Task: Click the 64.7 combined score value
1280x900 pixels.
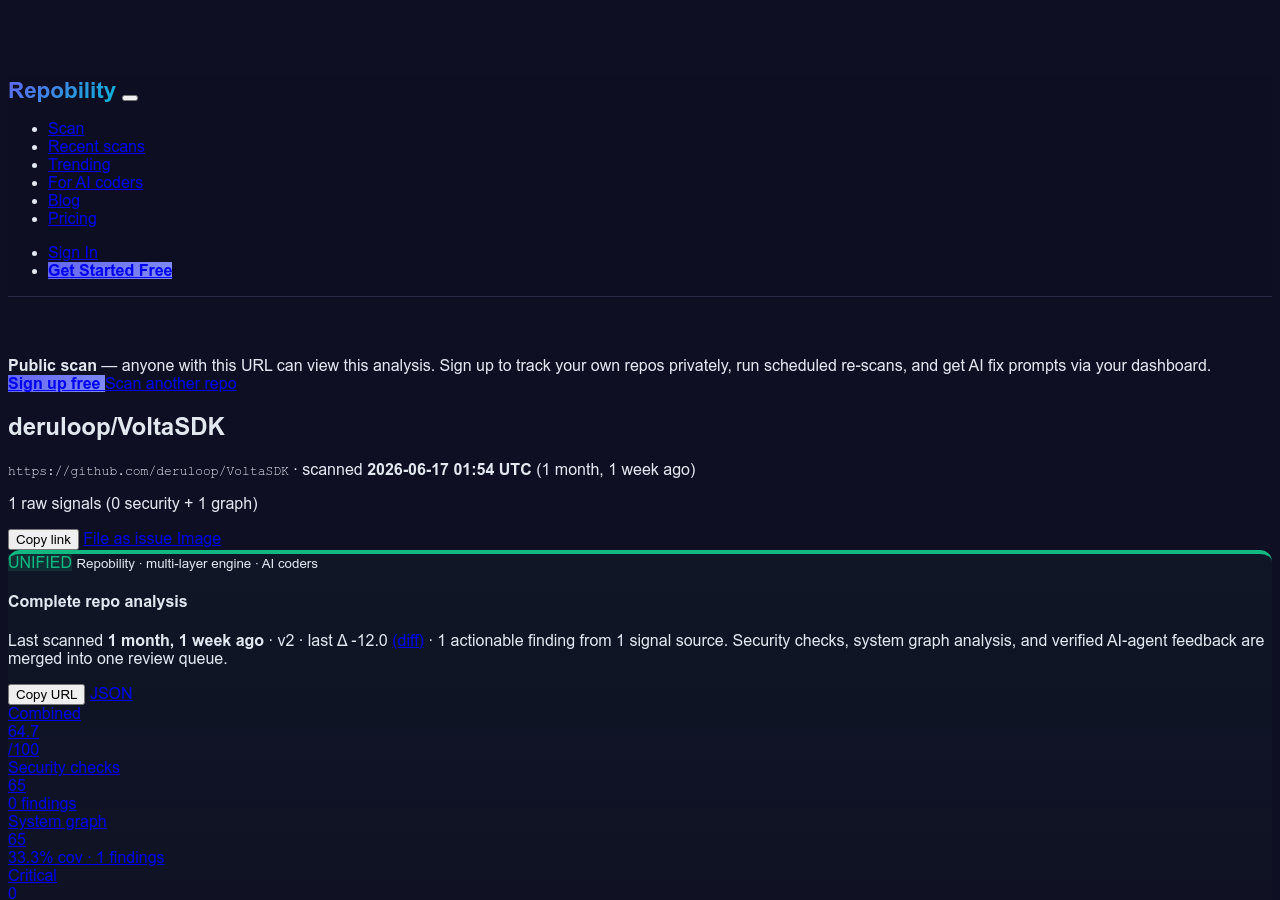Action: (x=23, y=731)
